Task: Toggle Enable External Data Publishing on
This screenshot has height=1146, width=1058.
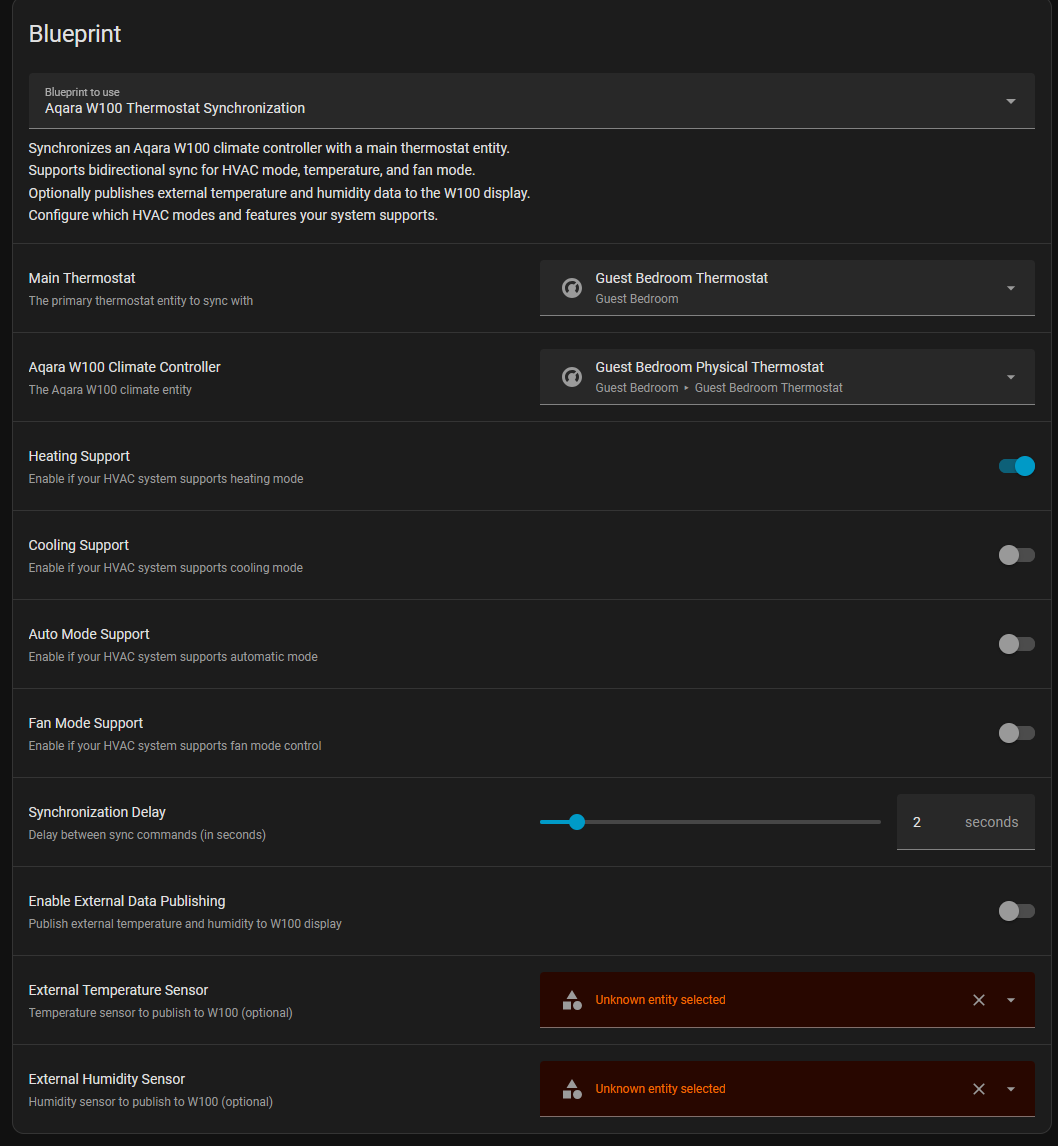Action: [1016, 911]
